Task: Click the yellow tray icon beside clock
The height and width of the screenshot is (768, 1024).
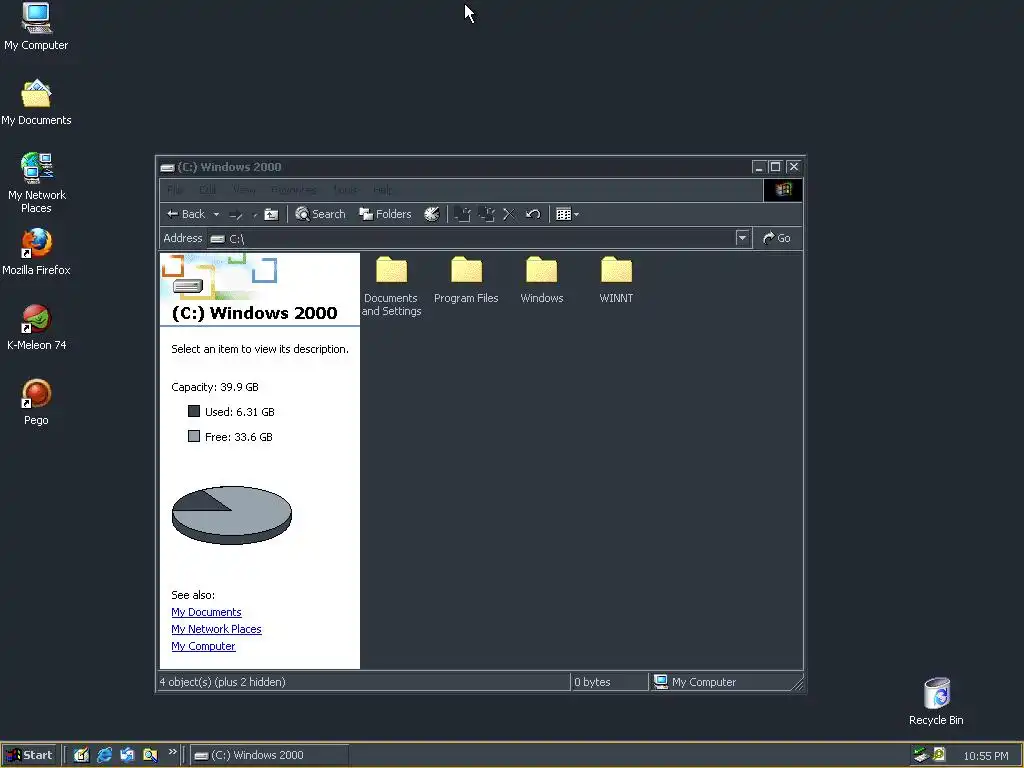Action: point(938,755)
